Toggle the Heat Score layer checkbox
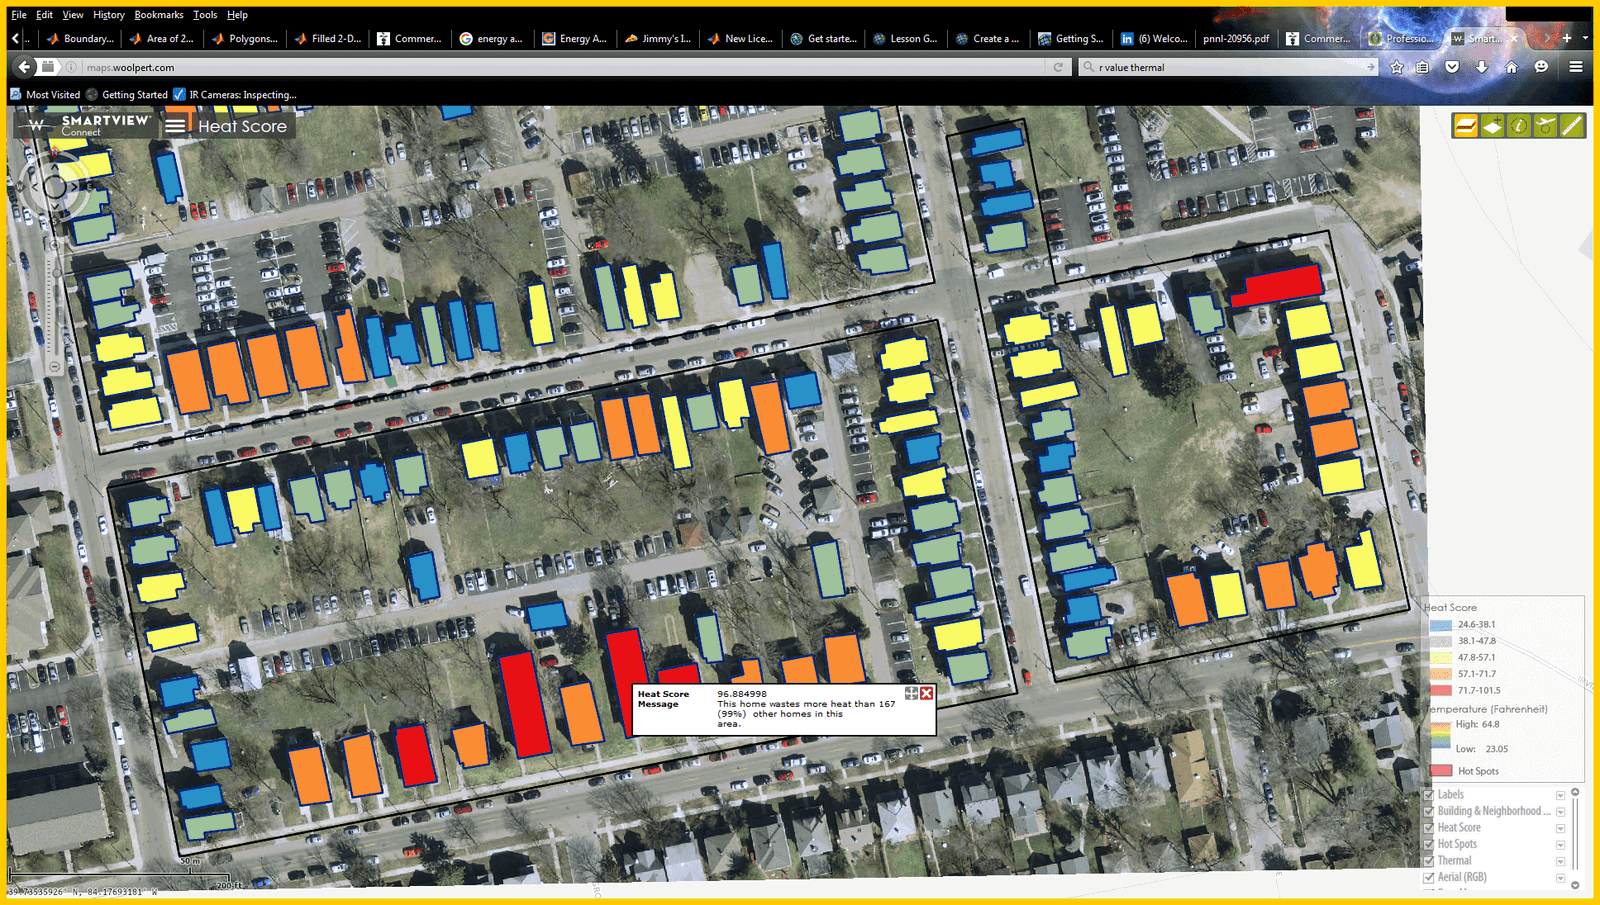 coord(1429,828)
